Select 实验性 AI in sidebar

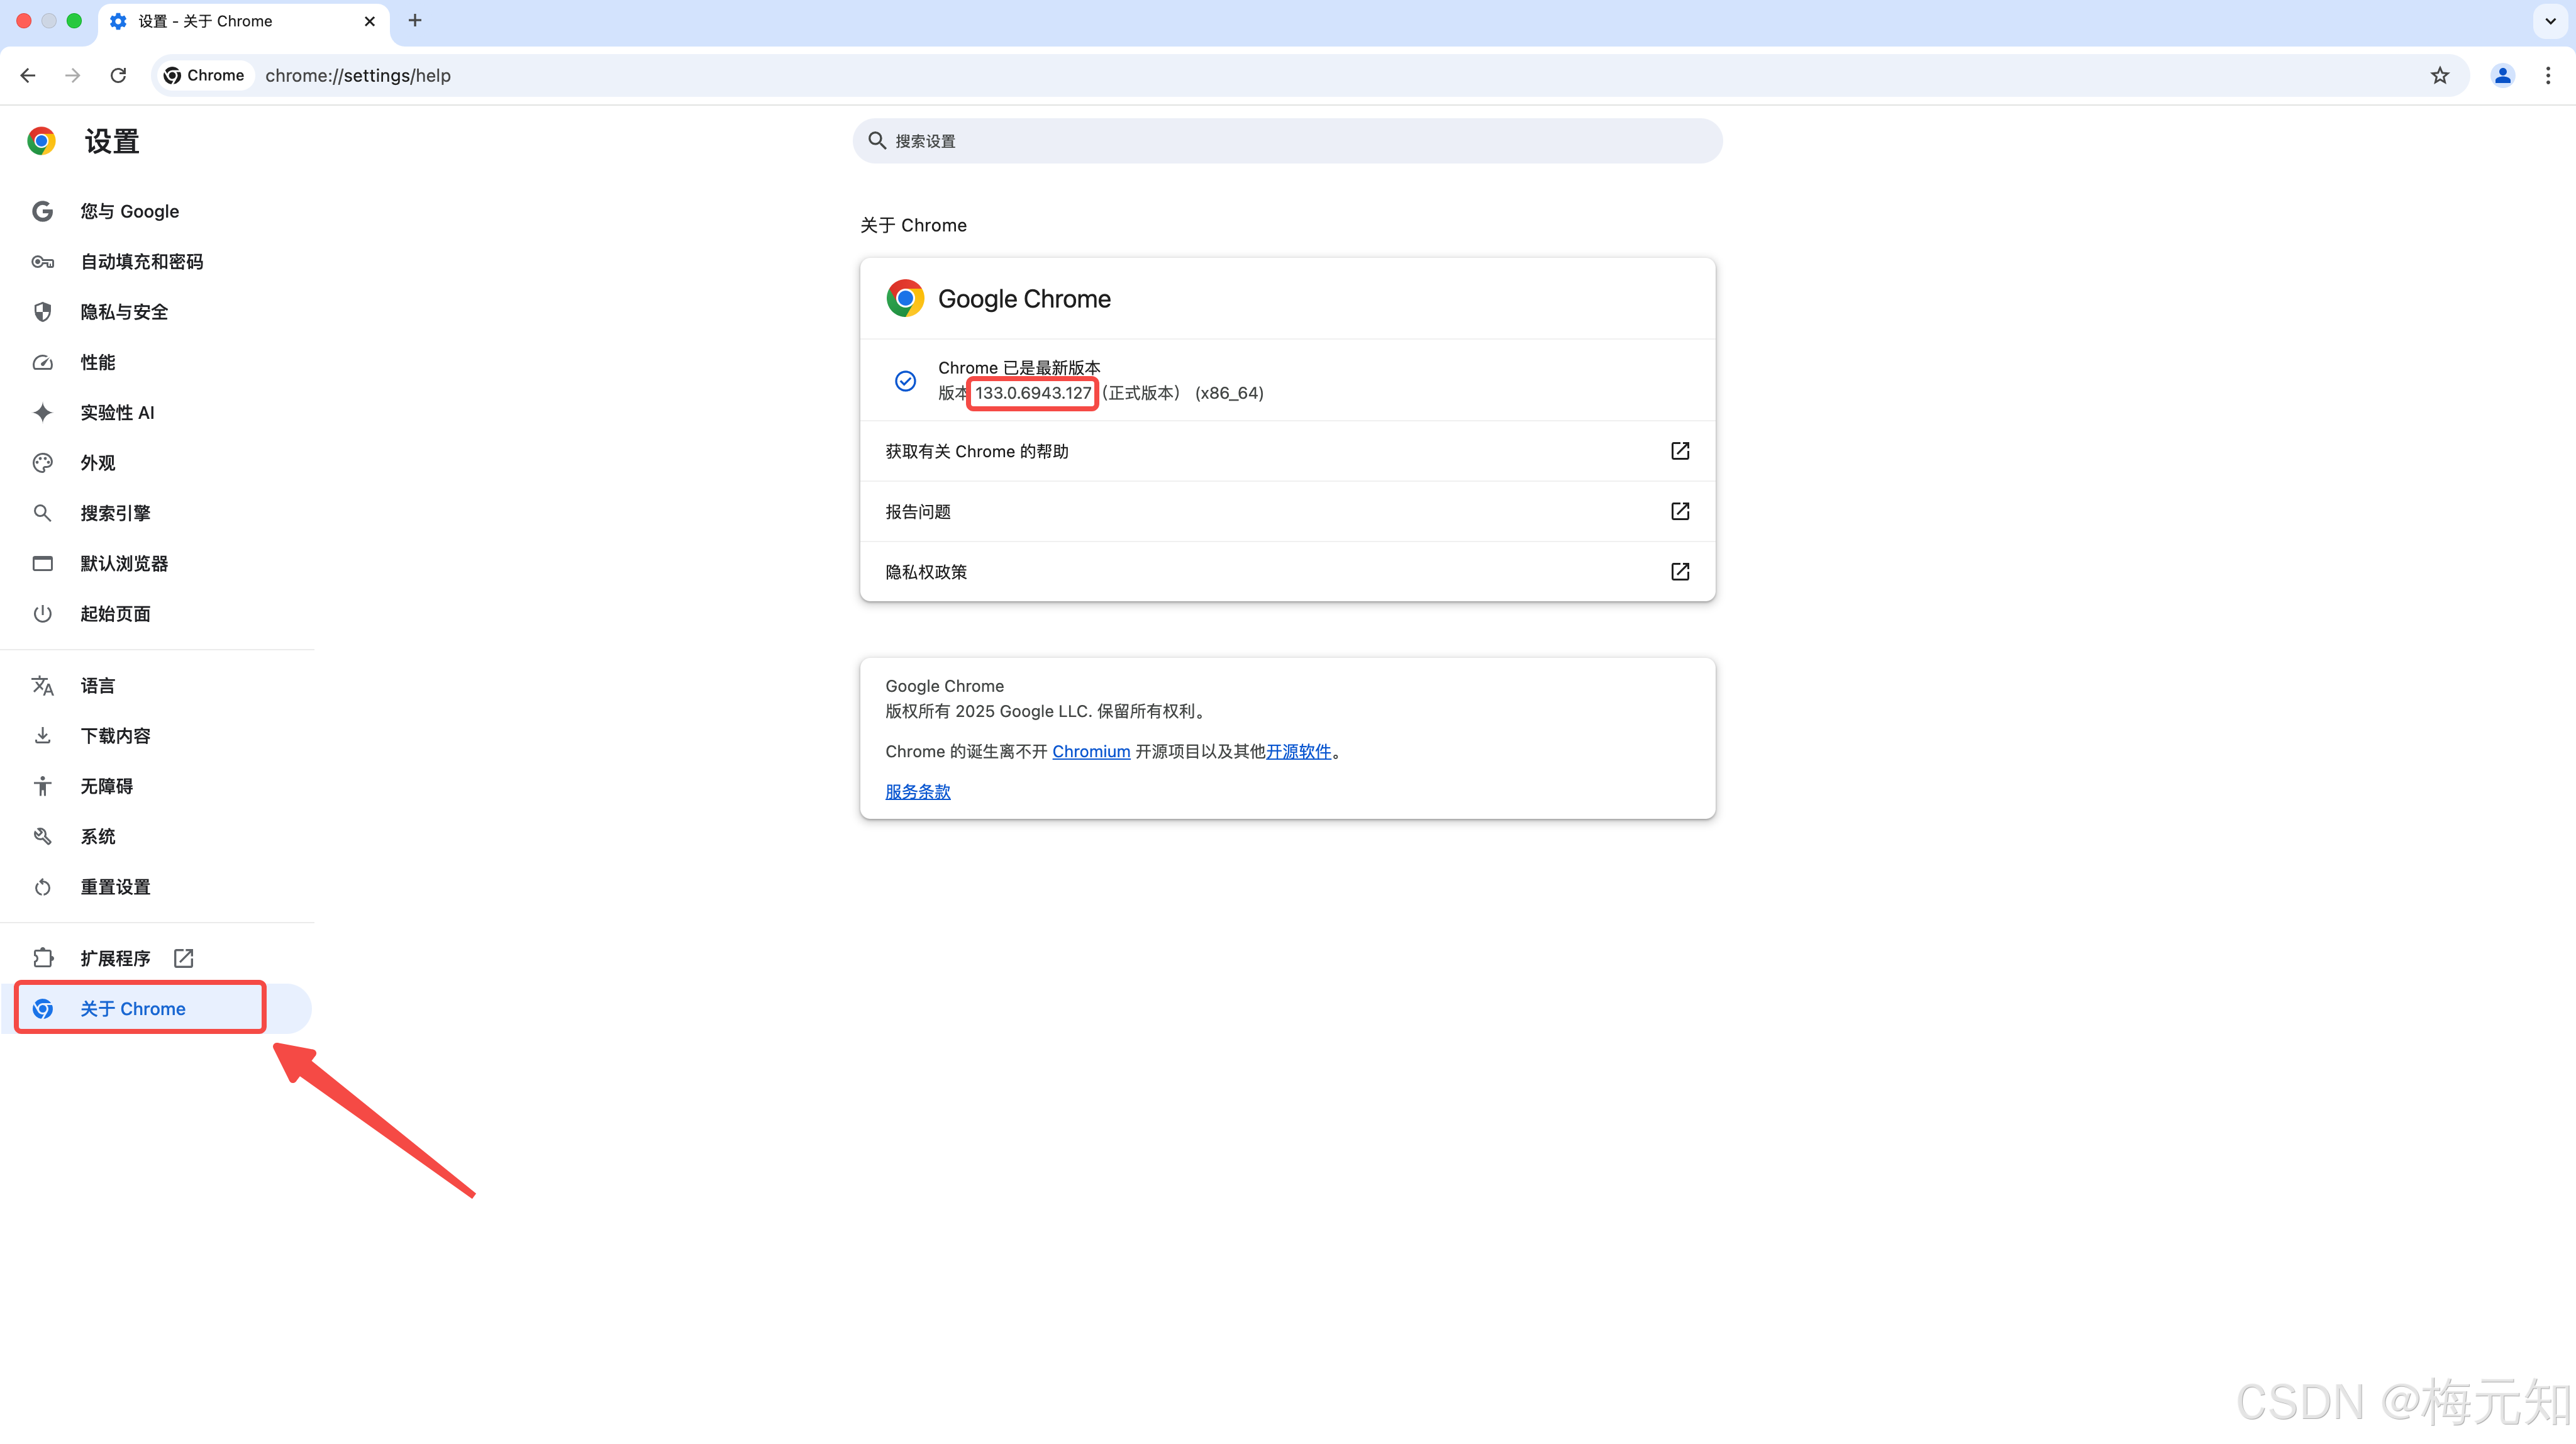tap(117, 412)
